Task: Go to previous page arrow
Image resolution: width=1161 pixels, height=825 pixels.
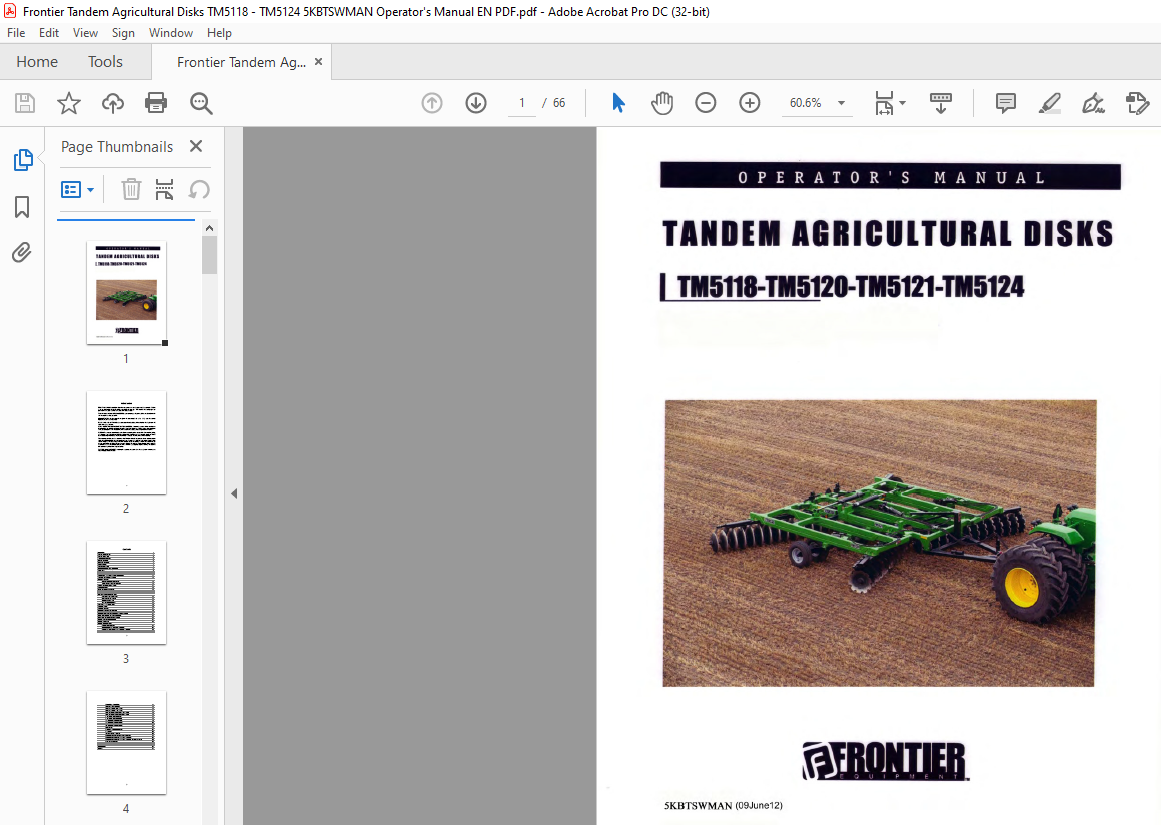Action: 432,103
